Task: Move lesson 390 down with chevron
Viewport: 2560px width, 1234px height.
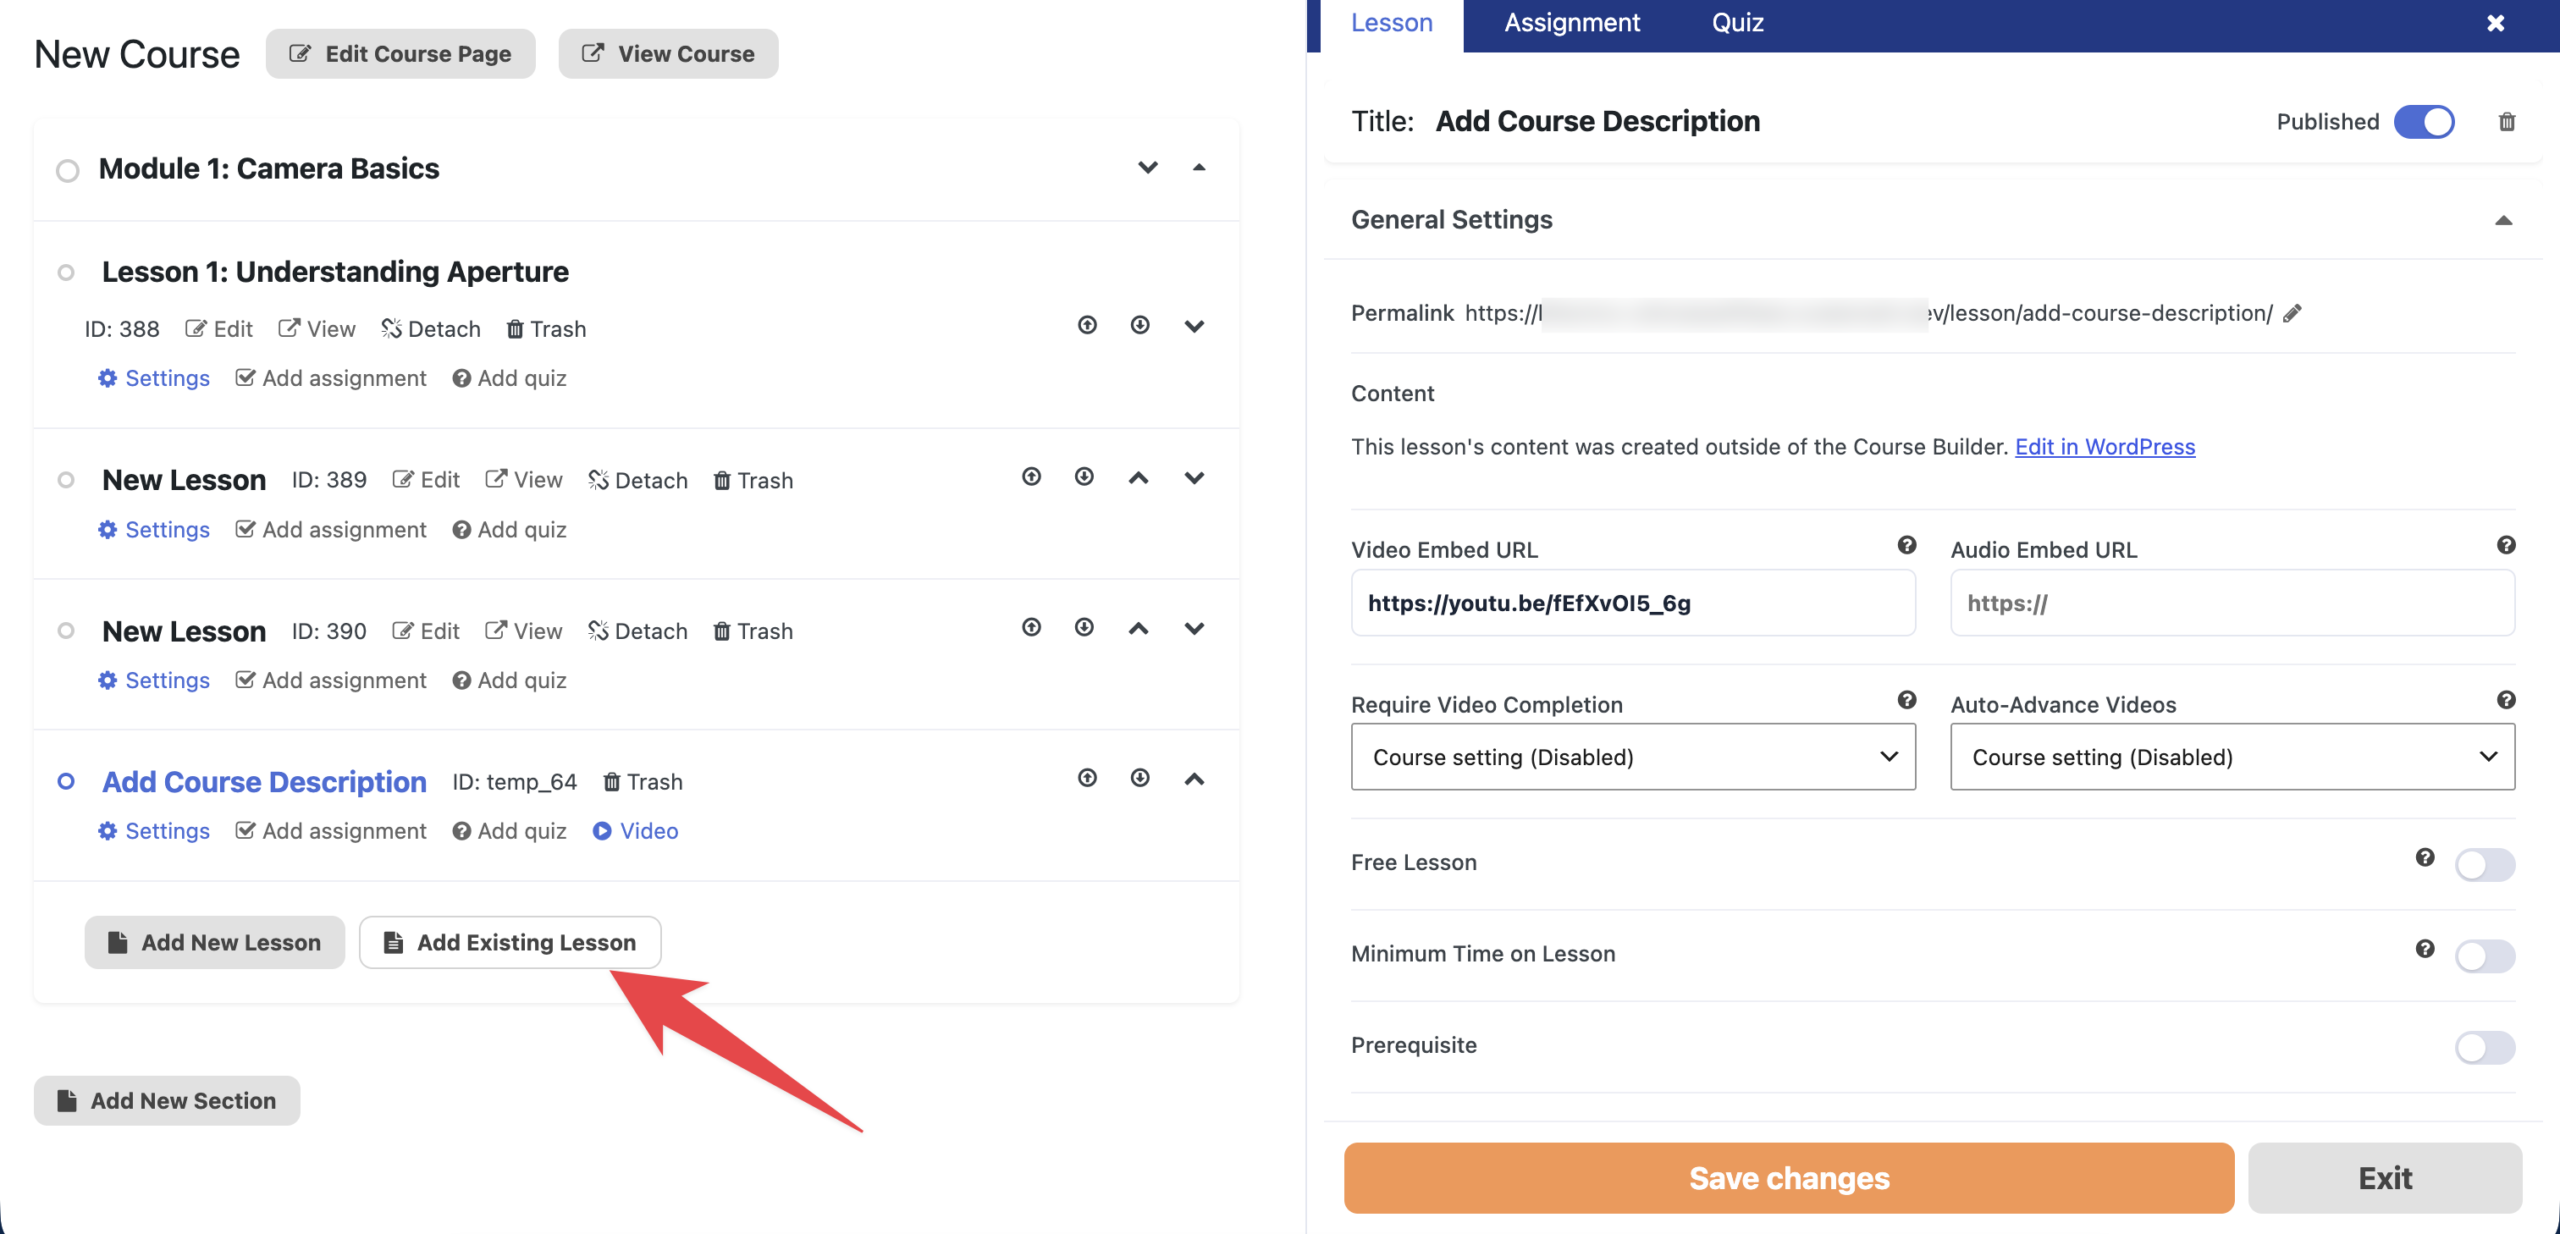Action: coord(1194,628)
